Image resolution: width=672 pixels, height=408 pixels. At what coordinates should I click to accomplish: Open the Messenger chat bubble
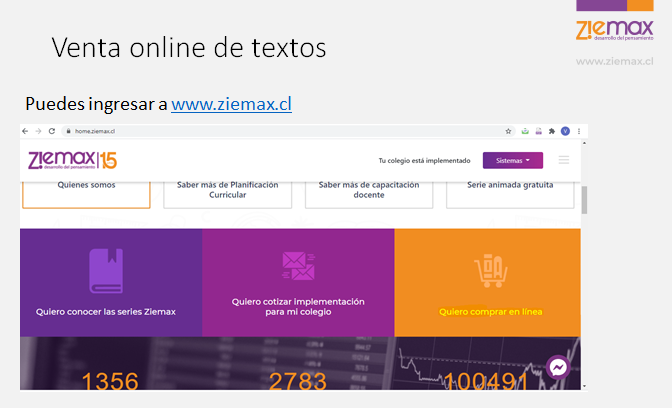coord(558,367)
